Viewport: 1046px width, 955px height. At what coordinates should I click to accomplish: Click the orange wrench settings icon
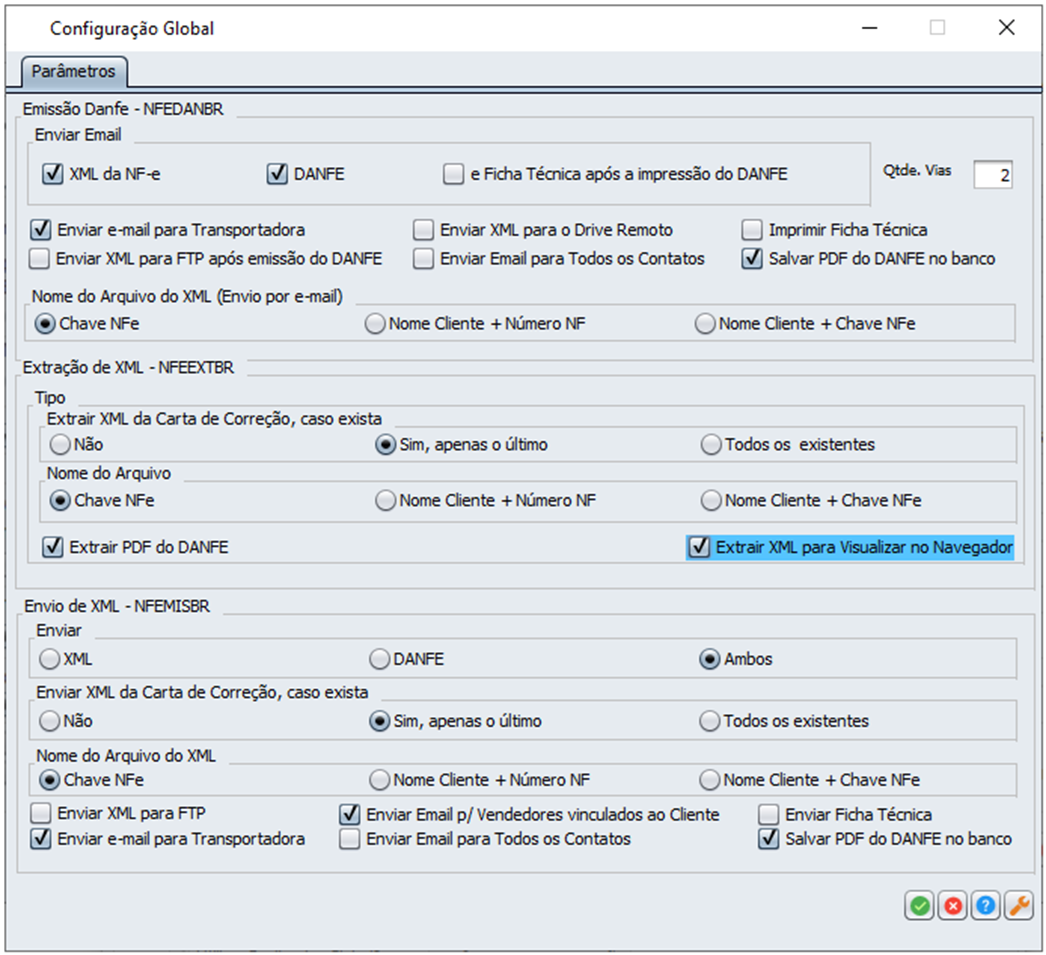[x=1018, y=906]
